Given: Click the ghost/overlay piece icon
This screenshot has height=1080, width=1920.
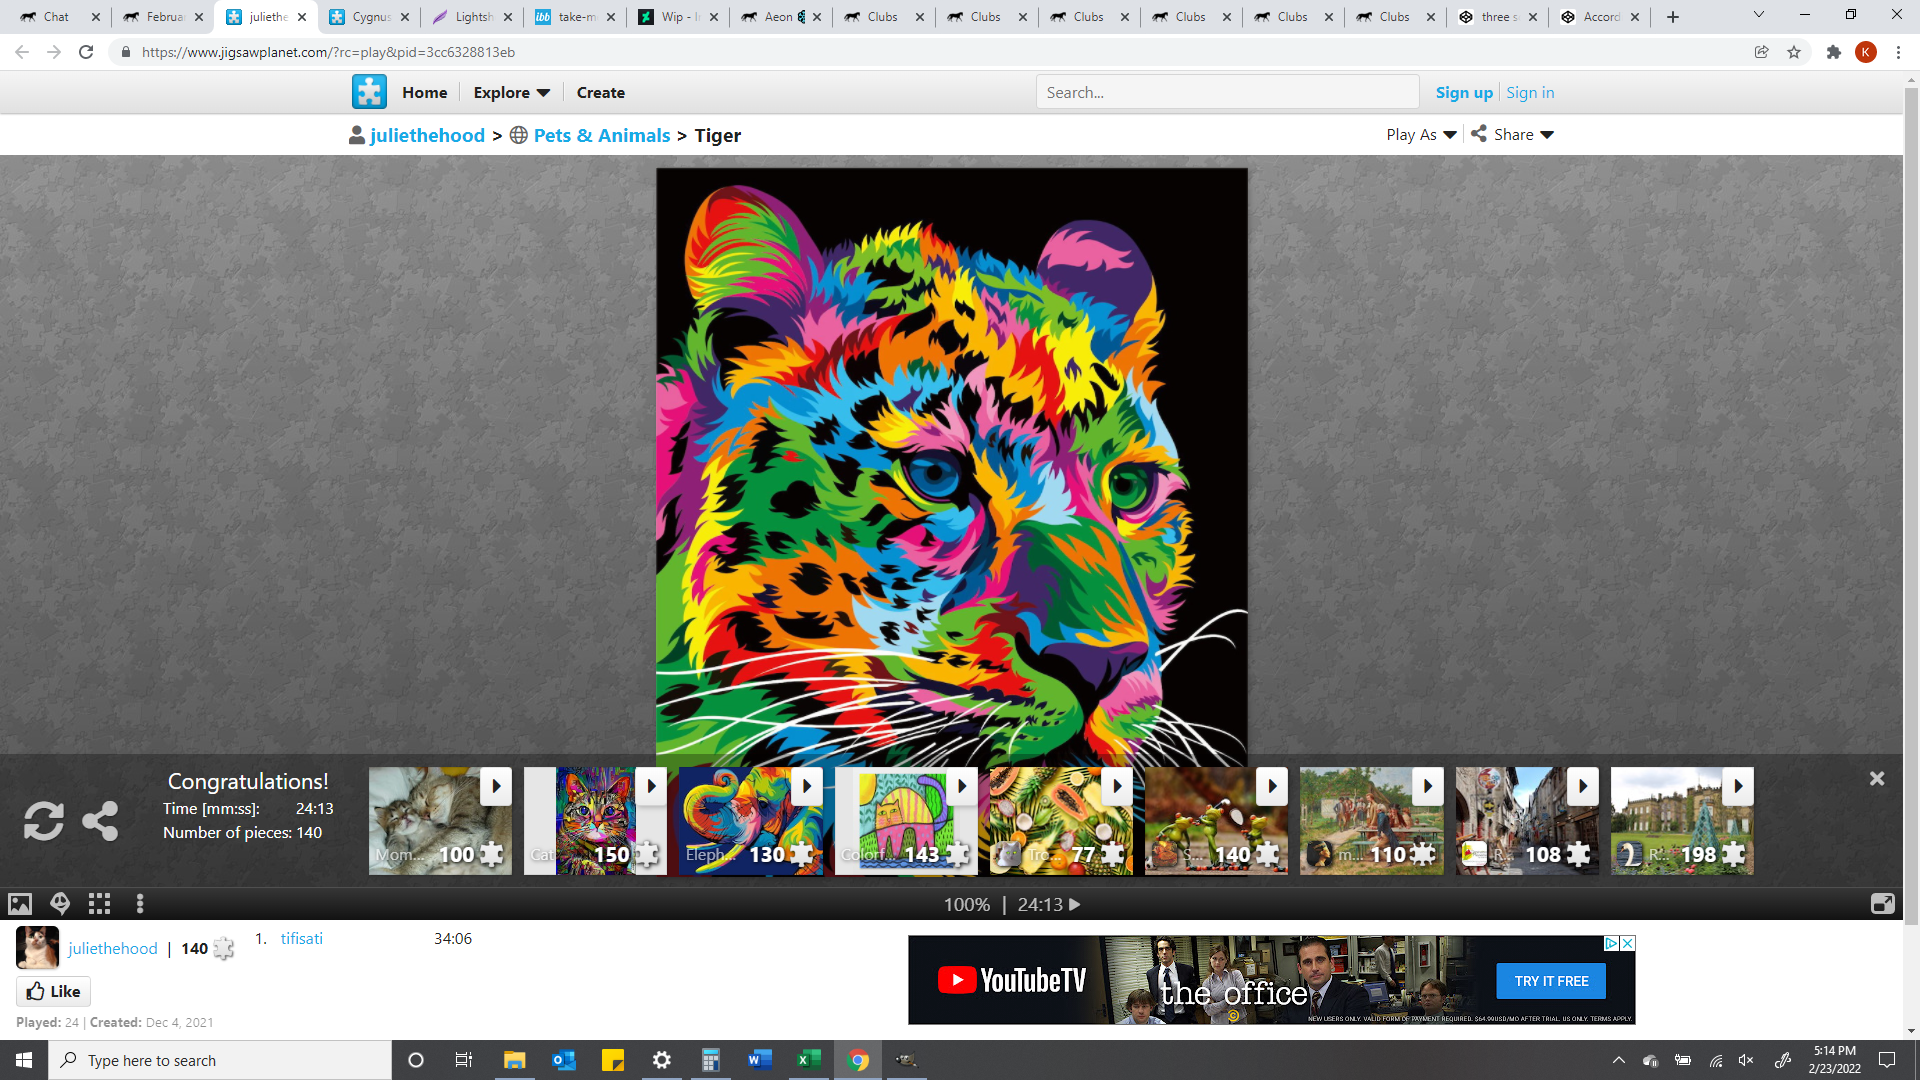Looking at the screenshot, I should click(x=59, y=905).
